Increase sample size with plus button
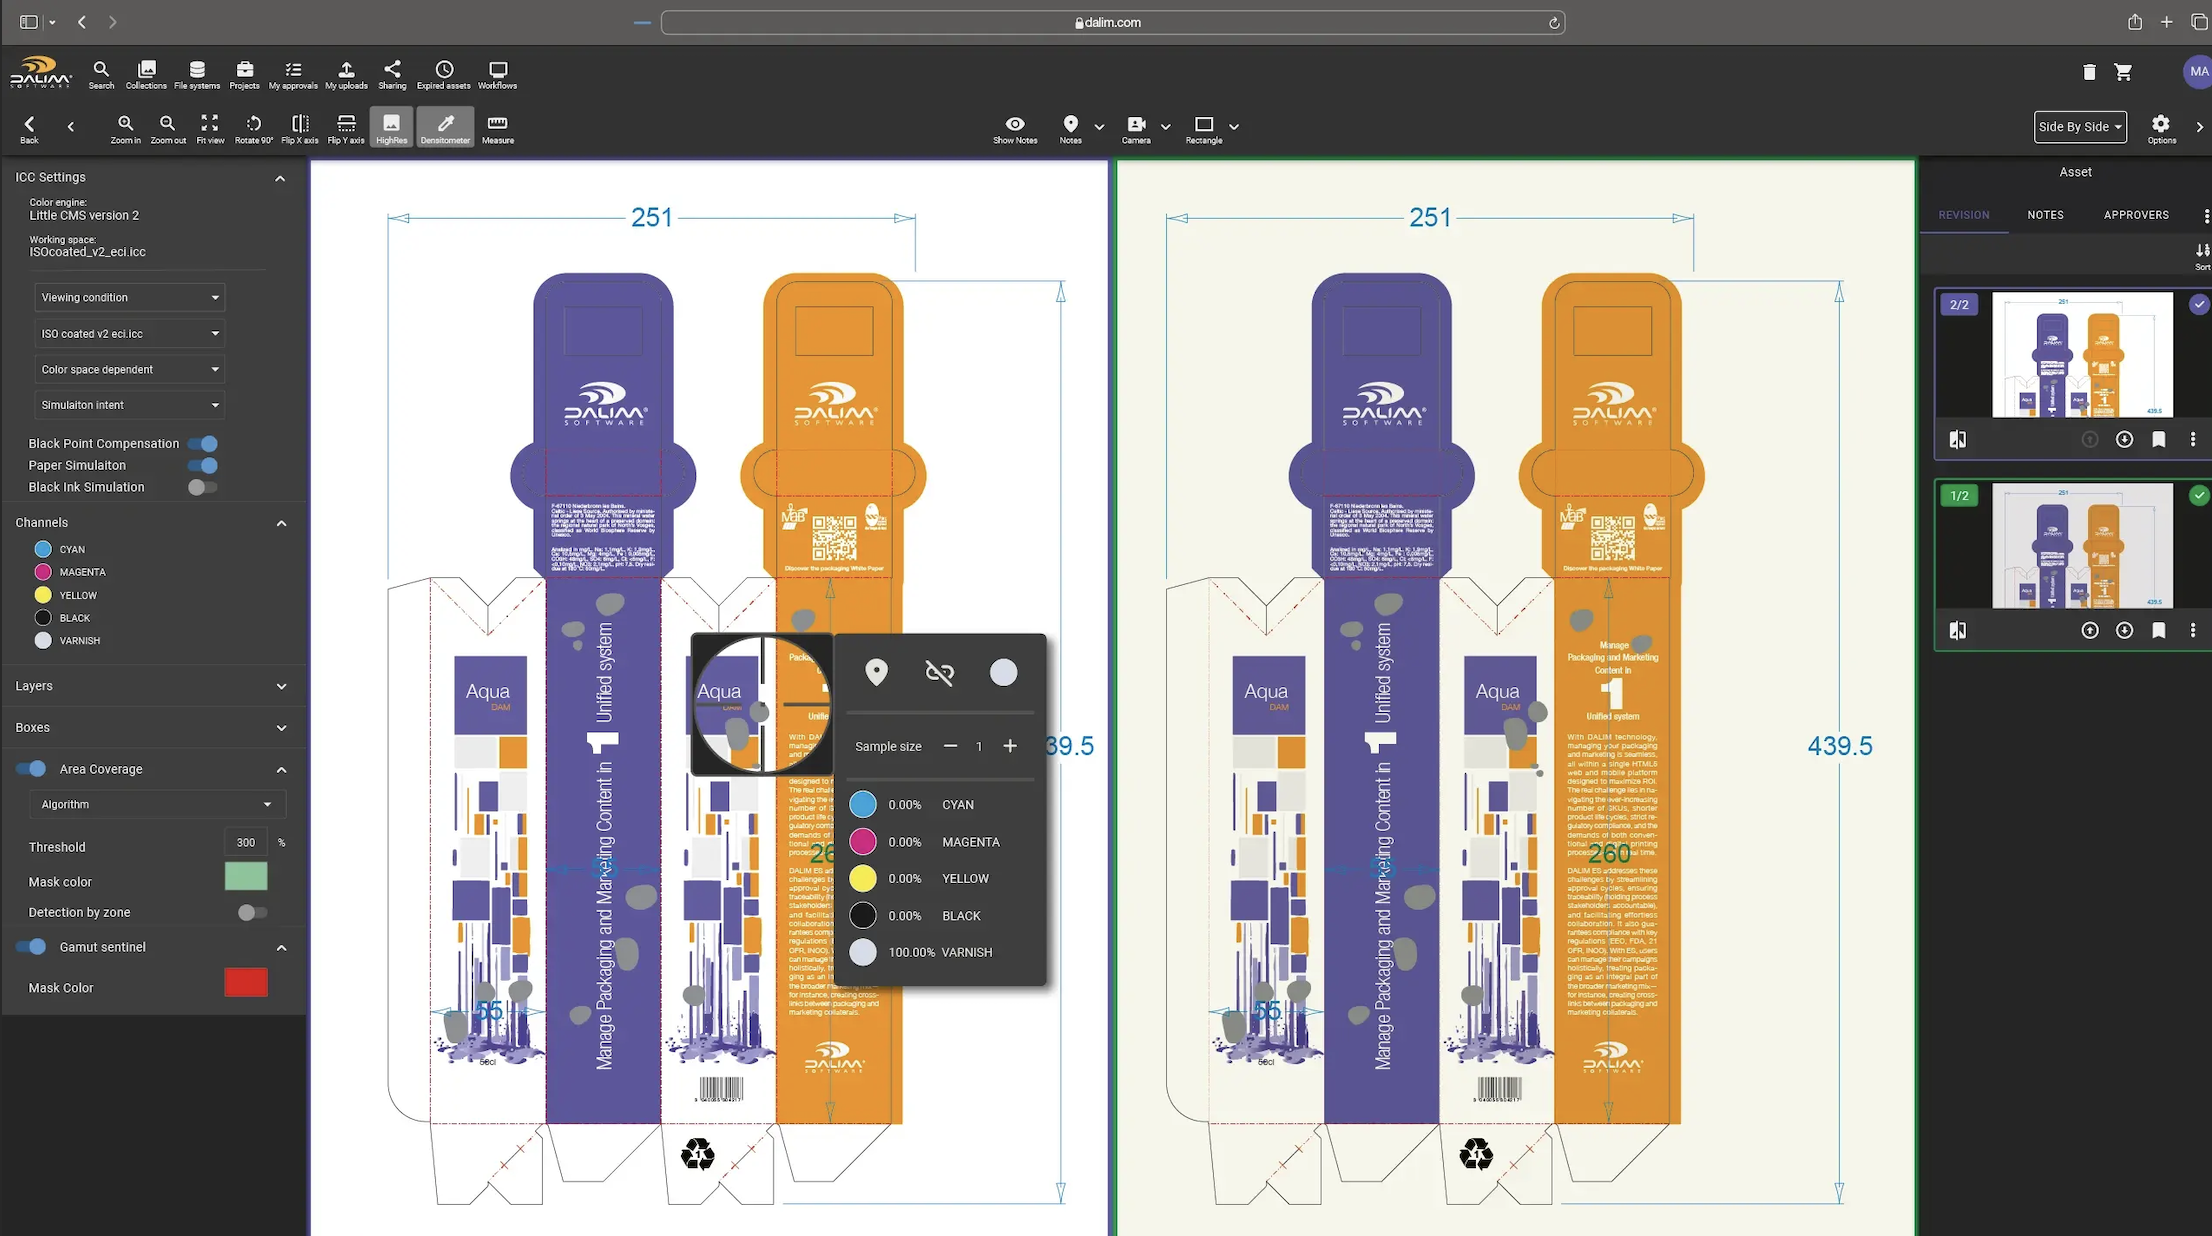This screenshot has height=1236, width=2212. pos(1010,746)
